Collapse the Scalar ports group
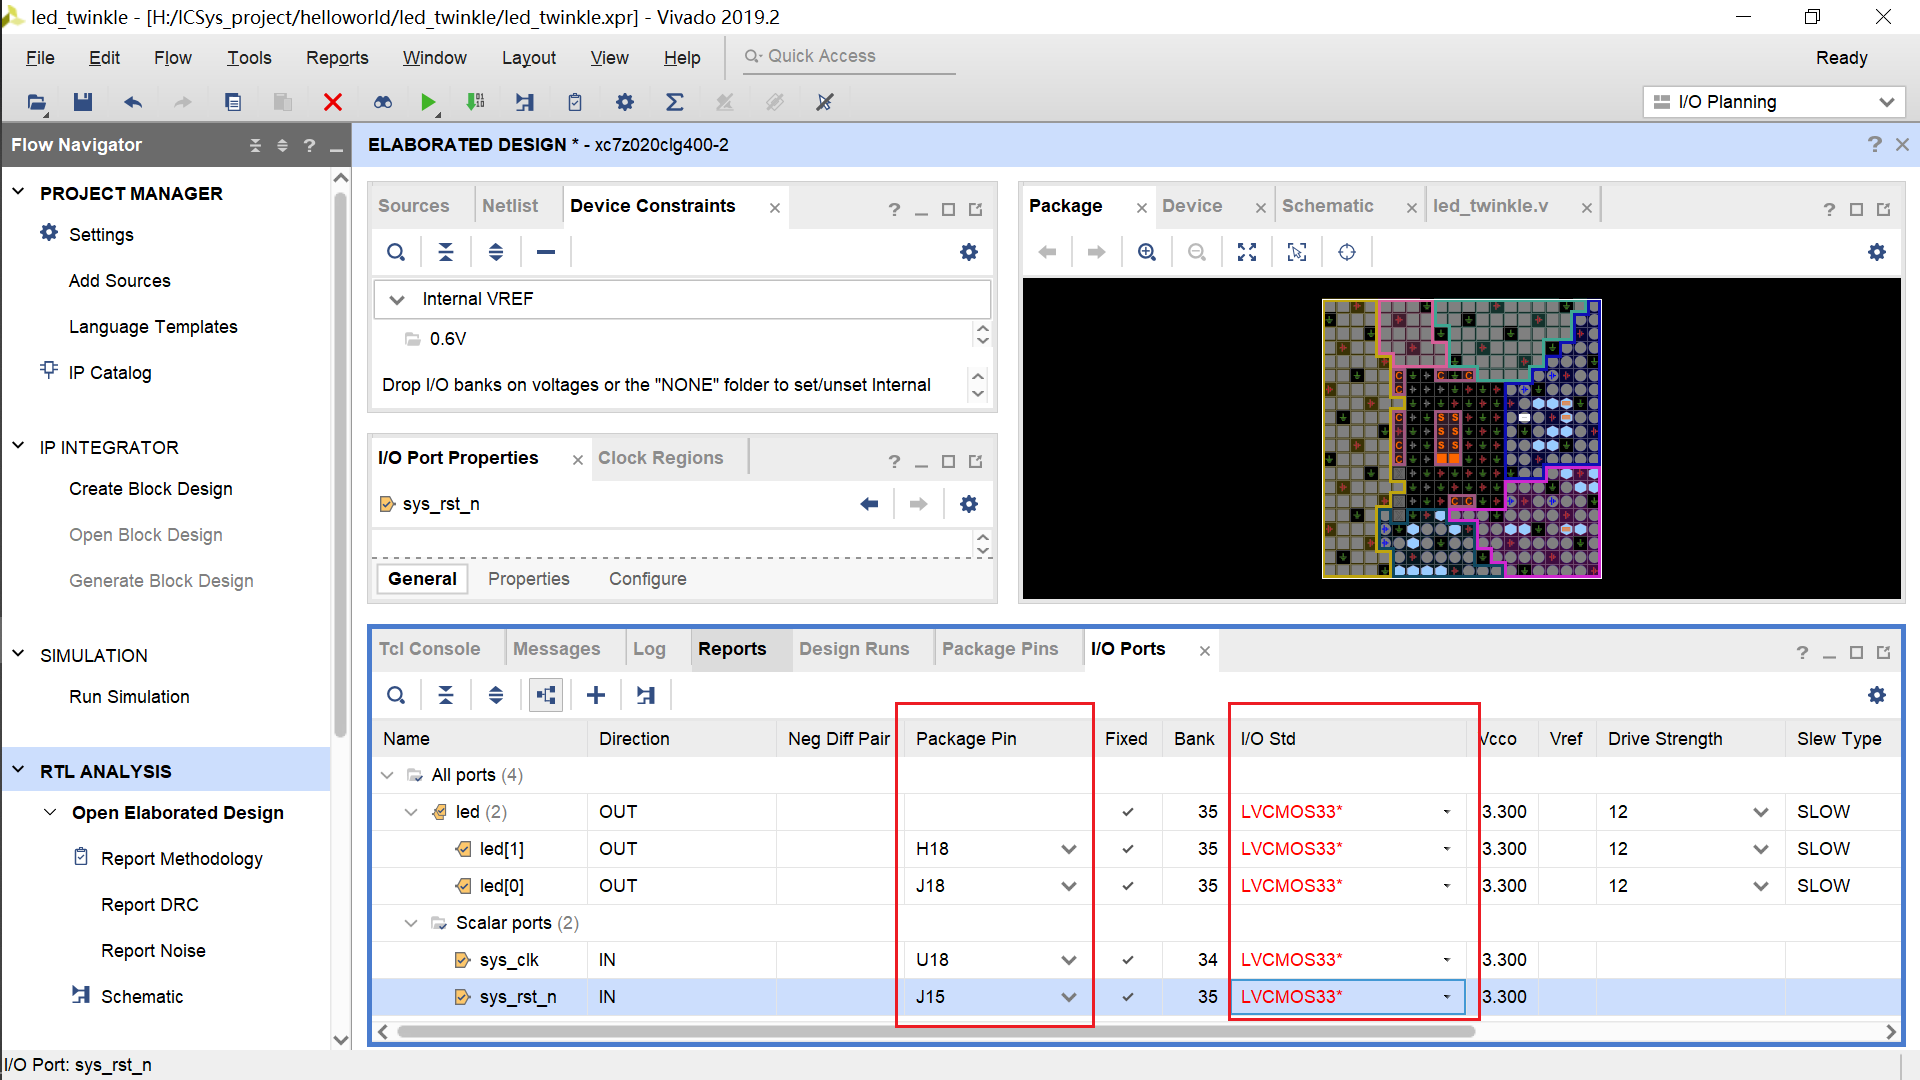 [411, 923]
